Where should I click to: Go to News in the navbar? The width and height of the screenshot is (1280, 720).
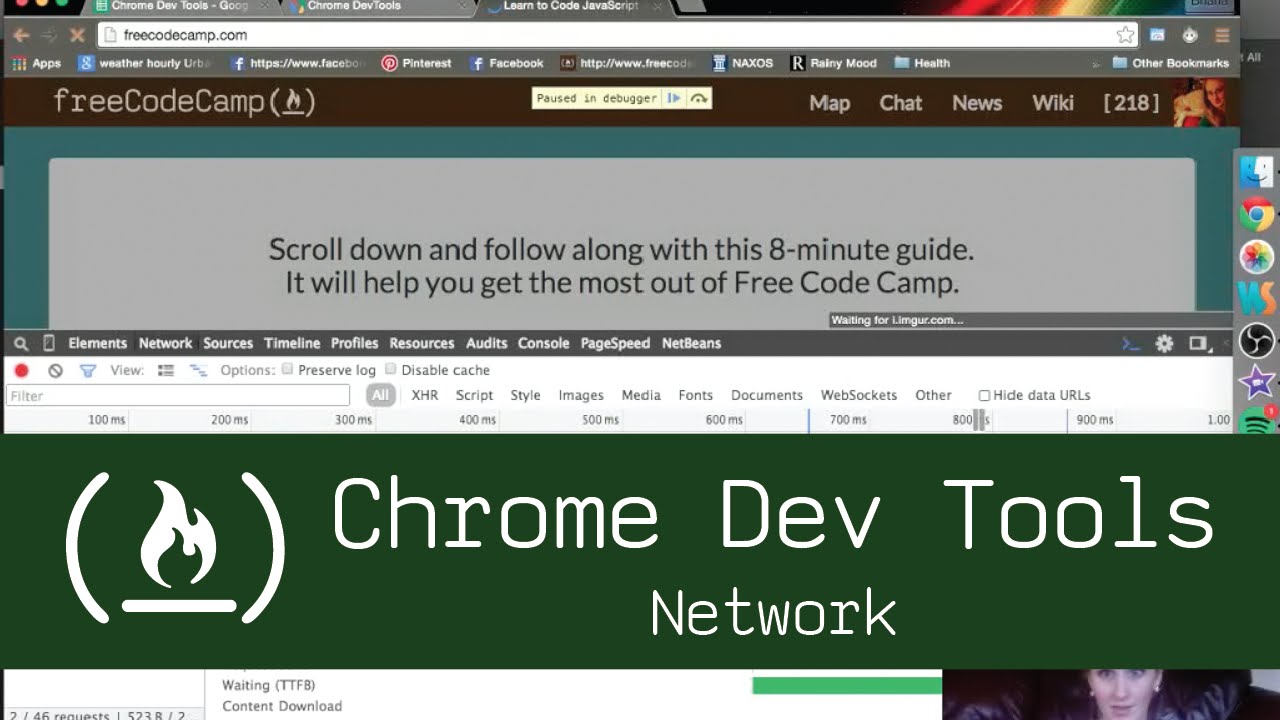click(977, 103)
